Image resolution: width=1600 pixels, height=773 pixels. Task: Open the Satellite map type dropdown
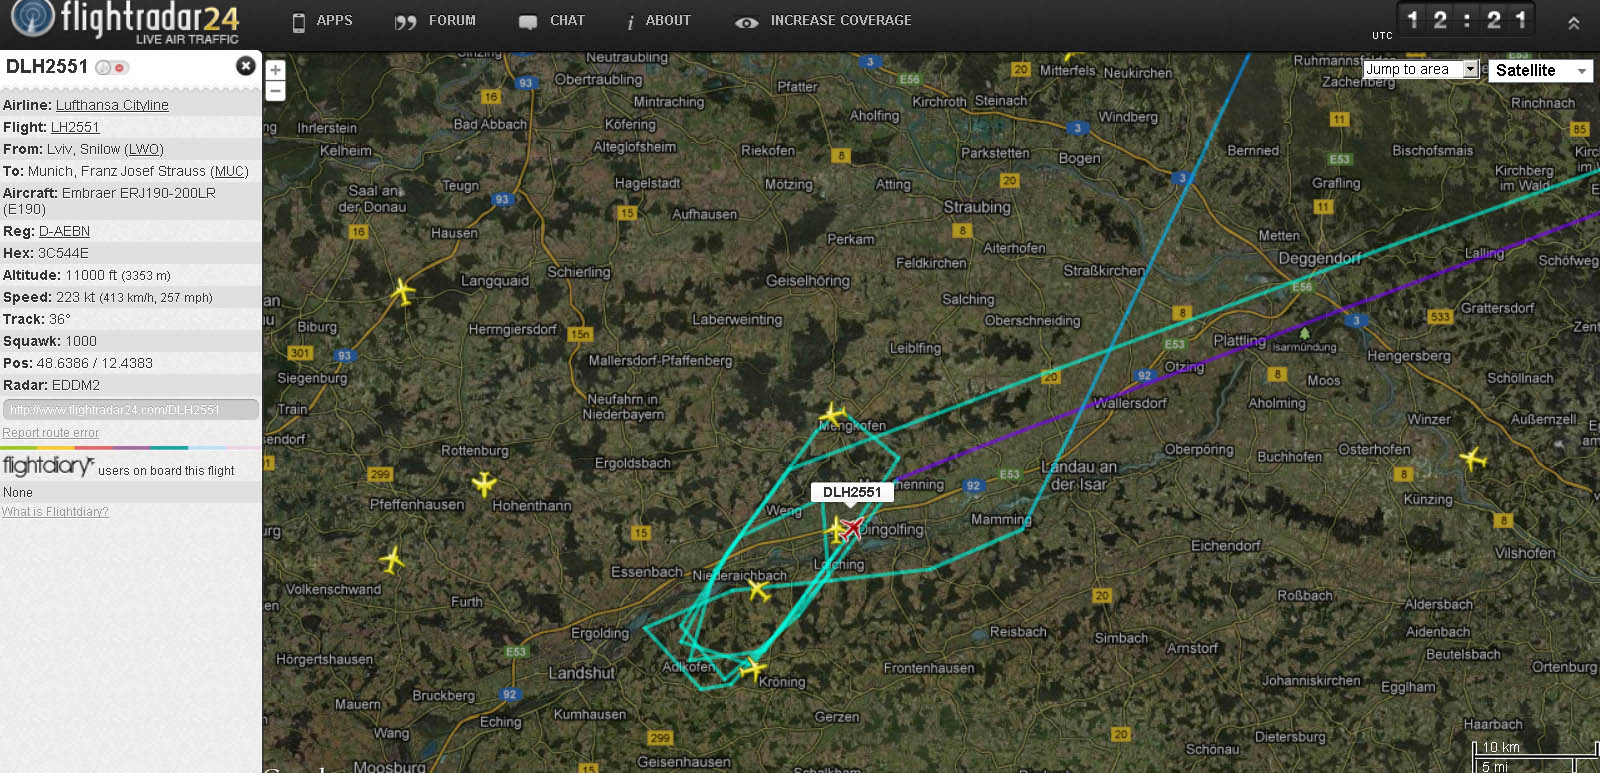tap(1540, 71)
